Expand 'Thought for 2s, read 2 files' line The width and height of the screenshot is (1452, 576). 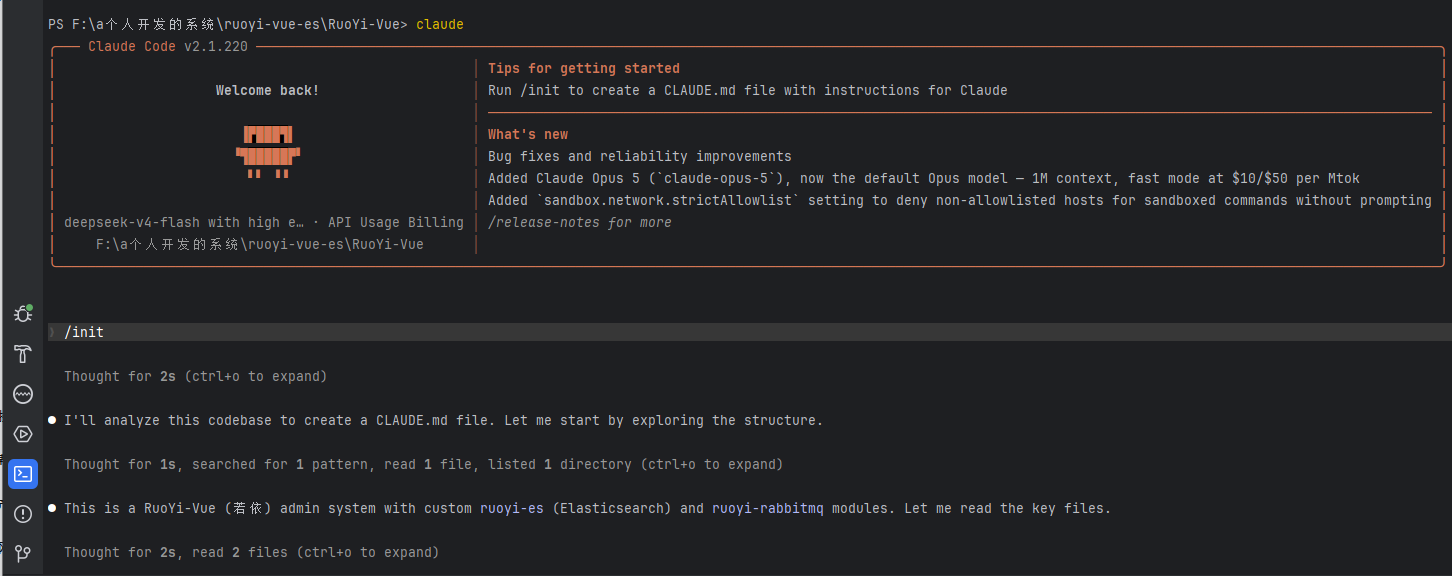coord(251,553)
